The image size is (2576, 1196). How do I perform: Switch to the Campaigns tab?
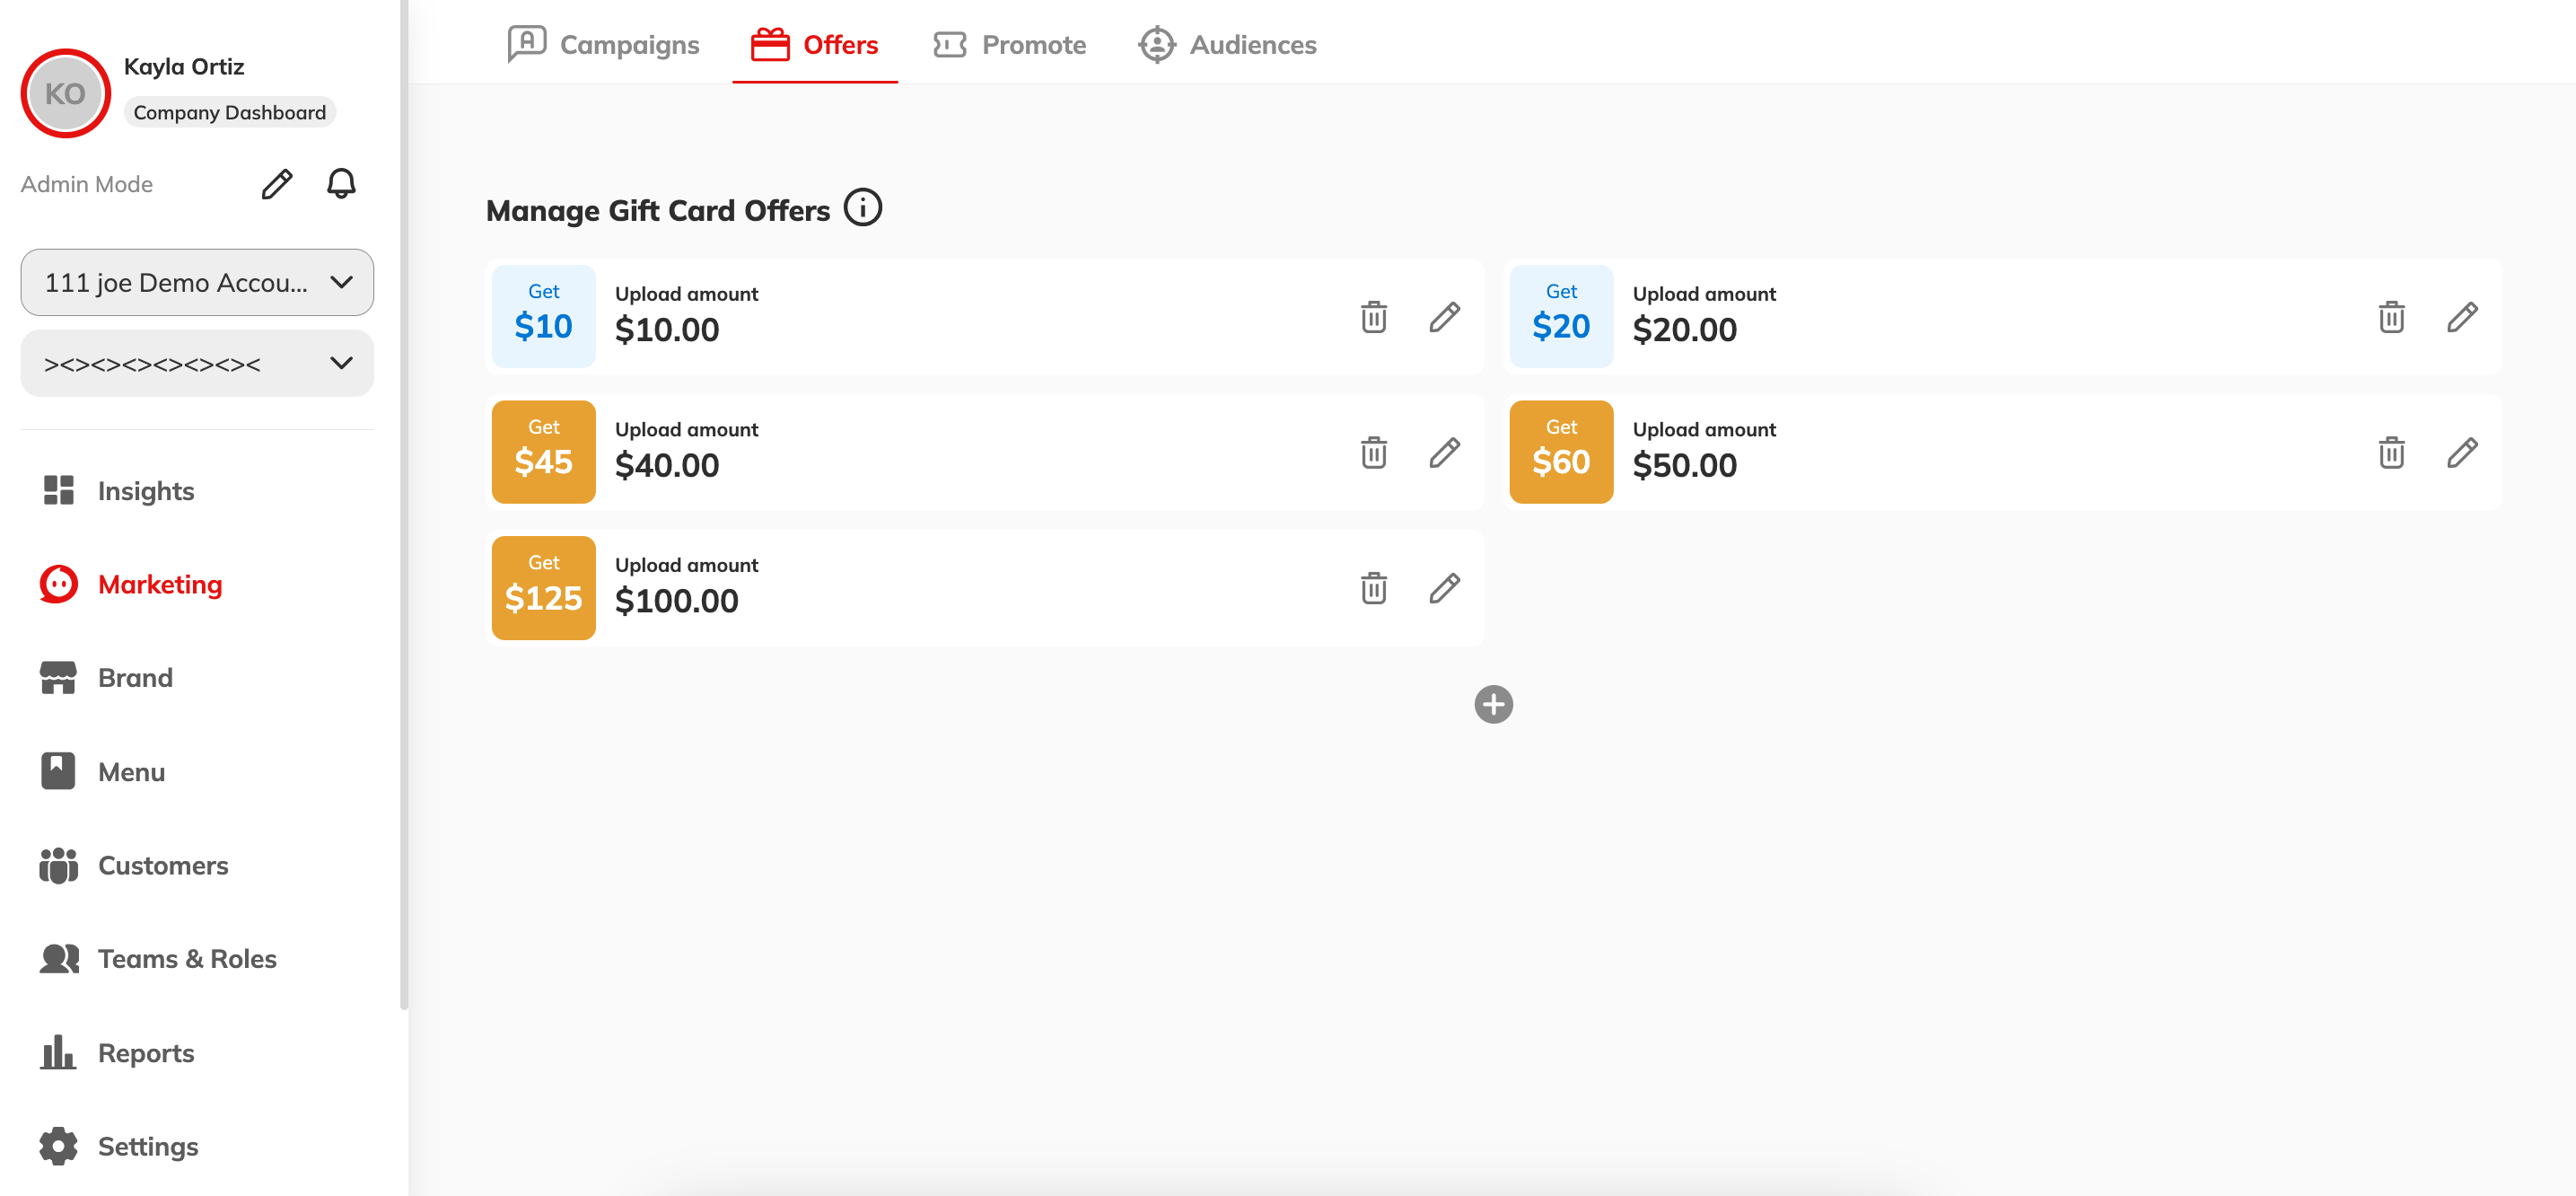604,44
